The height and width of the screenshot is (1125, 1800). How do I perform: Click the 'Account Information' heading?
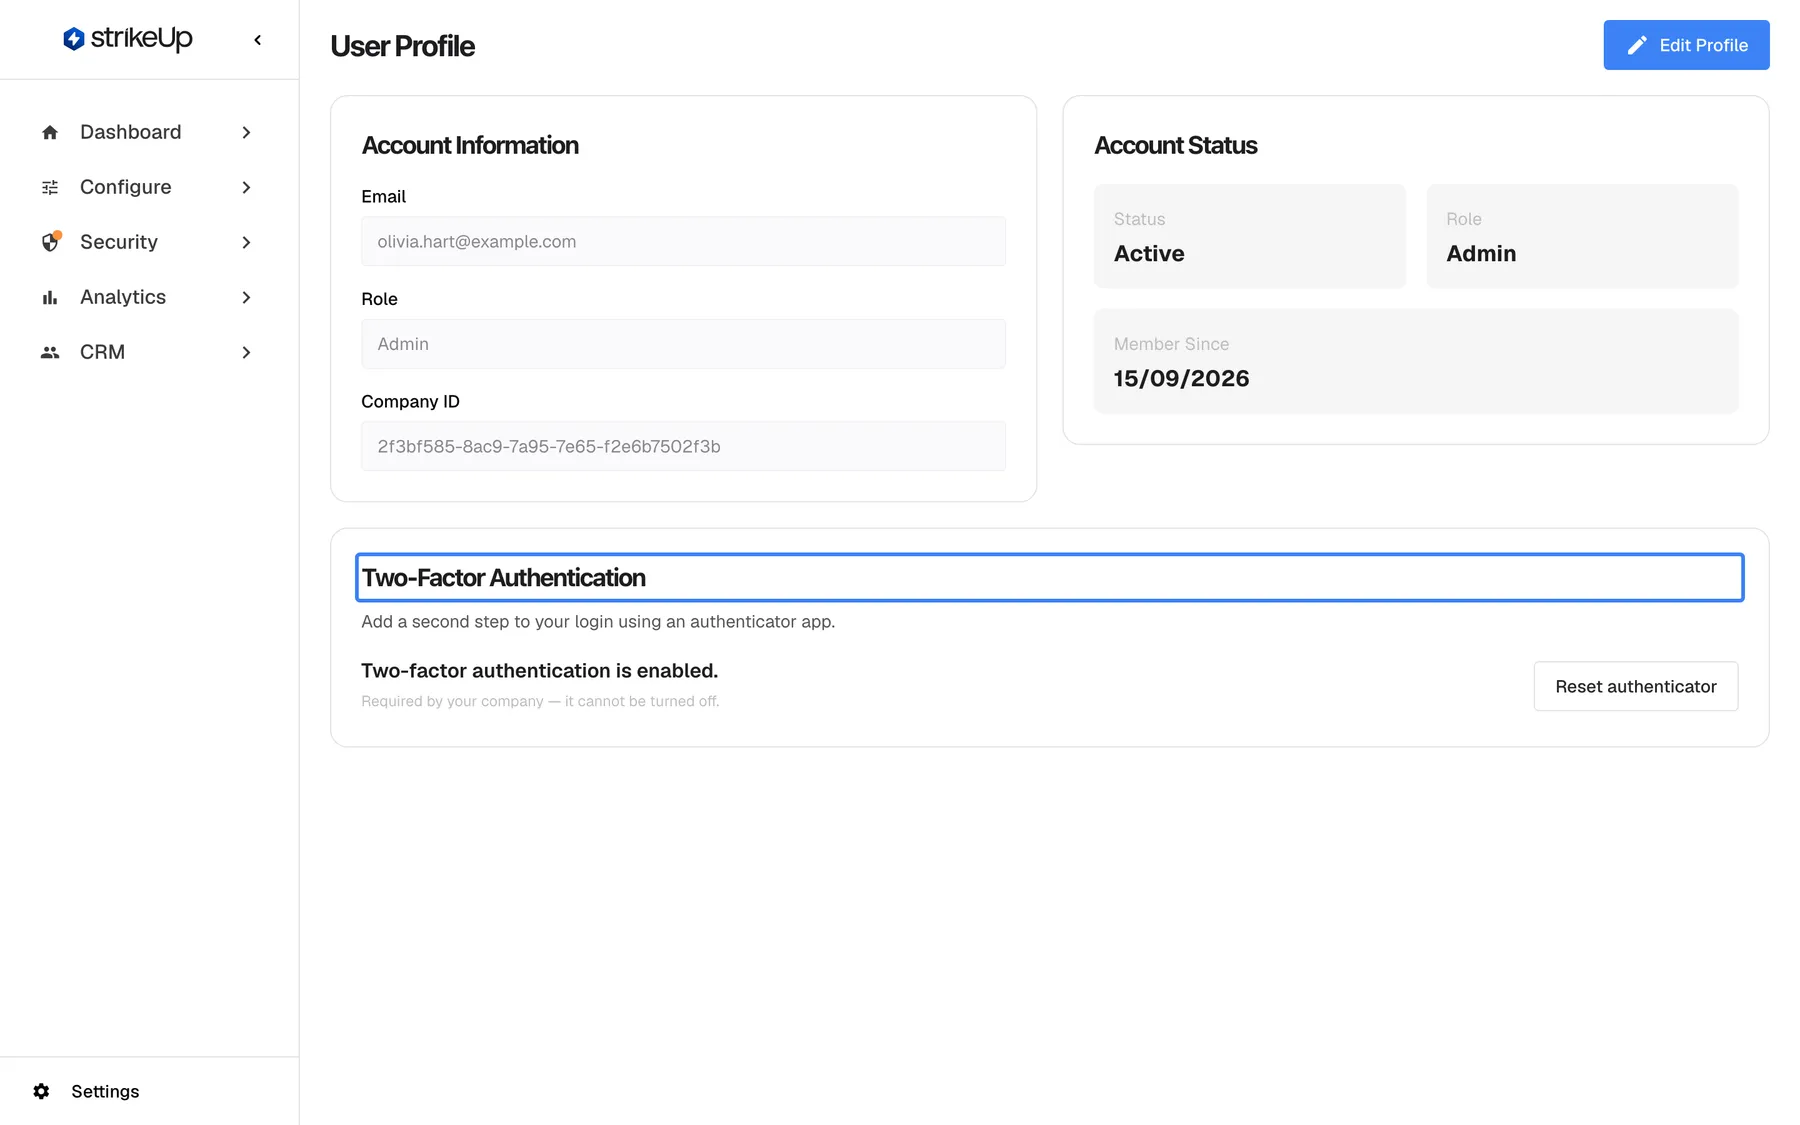pyautogui.click(x=470, y=145)
